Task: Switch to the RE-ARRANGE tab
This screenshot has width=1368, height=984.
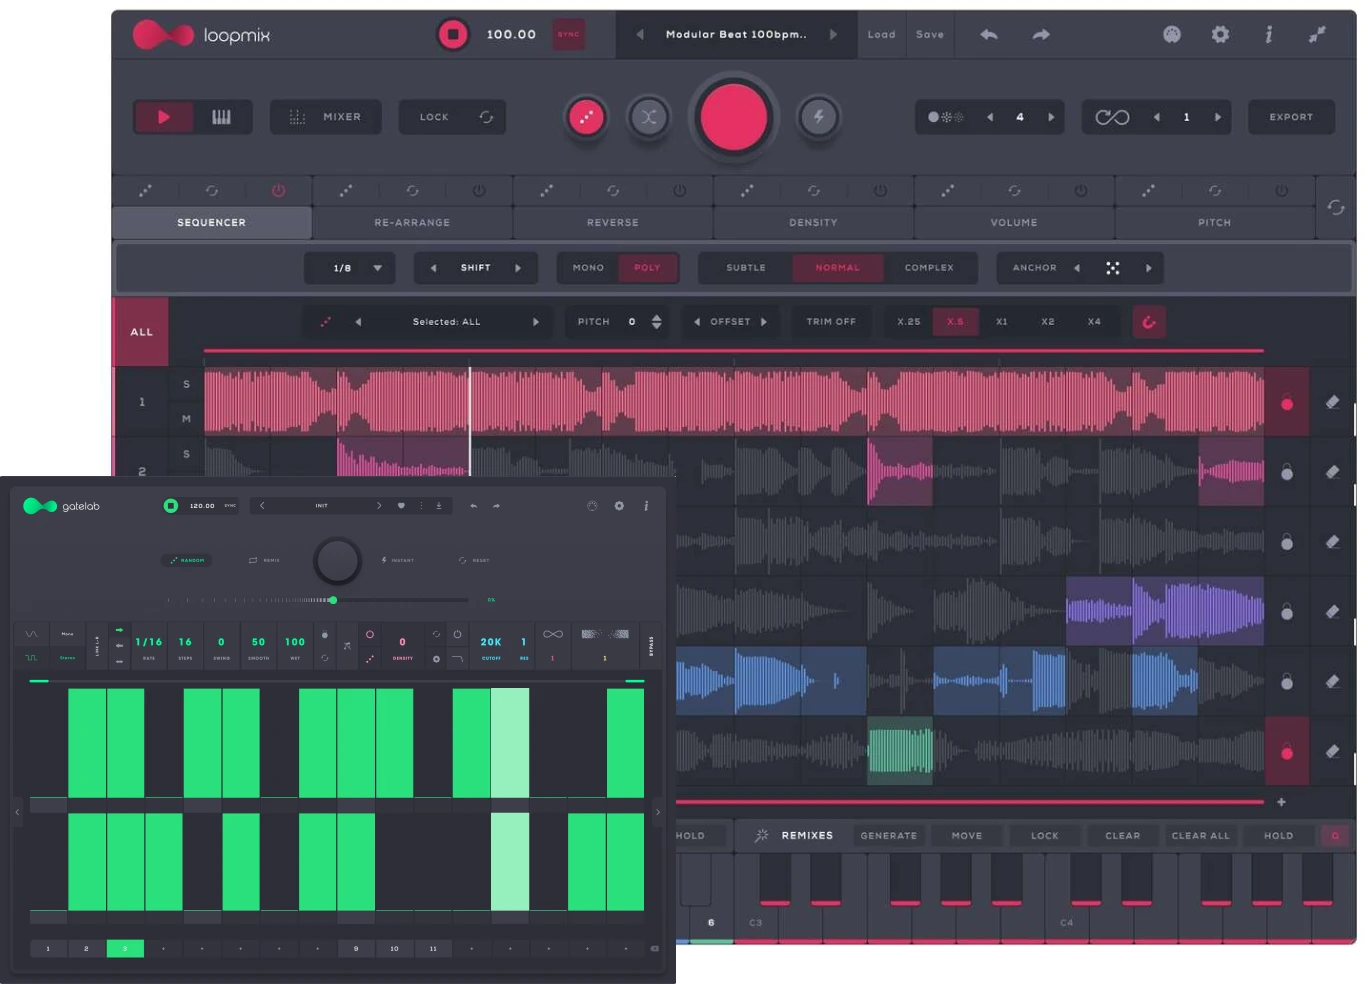Action: (412, 223)
